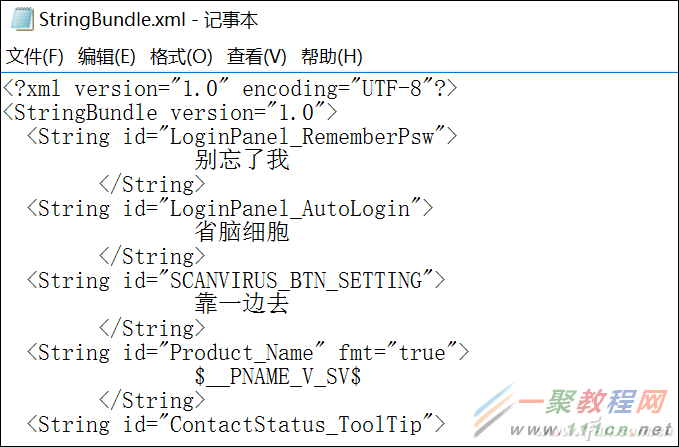Place cursor on the 省脑细胞 text
Viewport: 679px width, 447px height.
tap(242, 232)
